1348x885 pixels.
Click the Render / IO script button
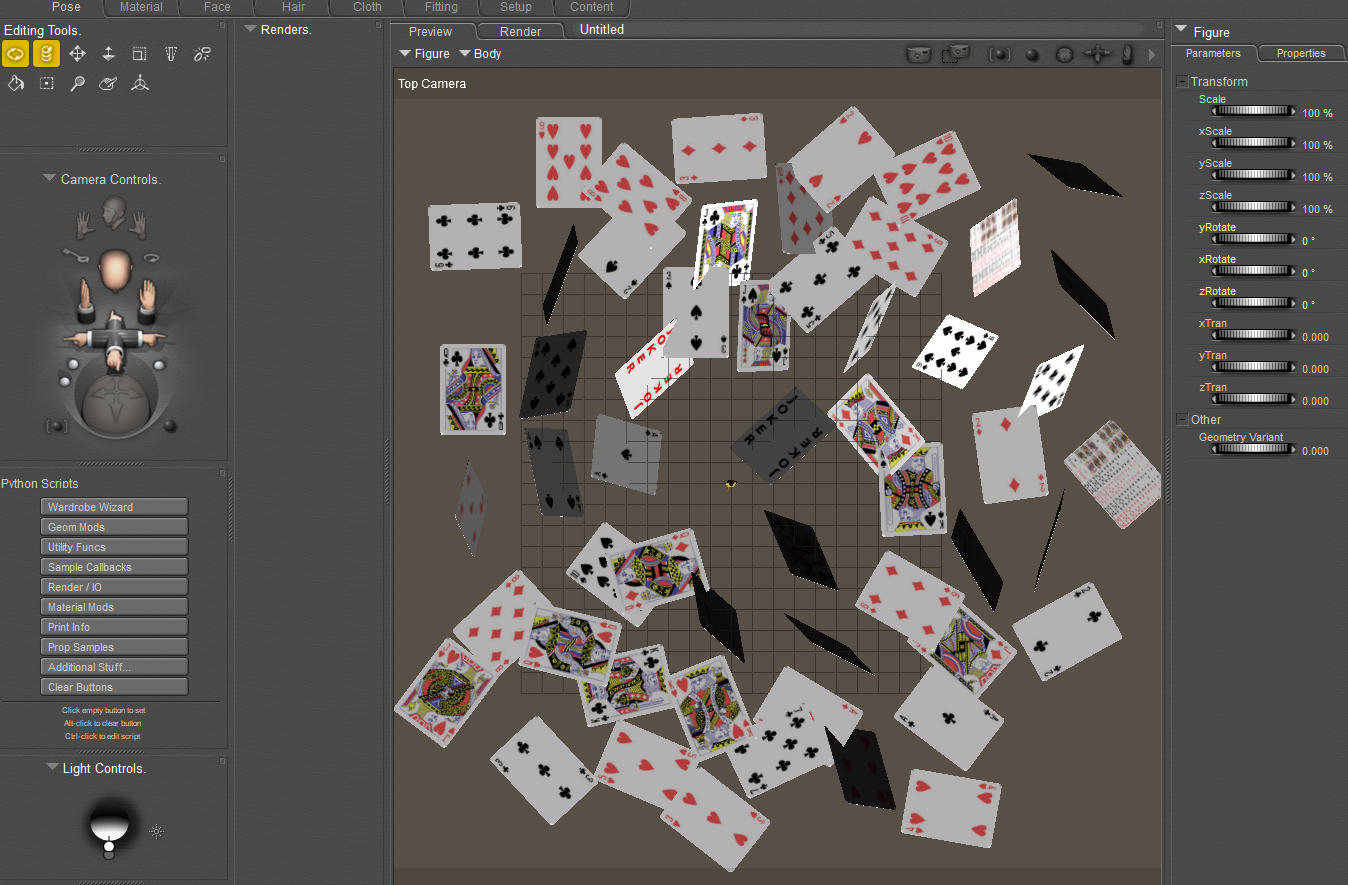pyautogui.click(x=114, y=587)
